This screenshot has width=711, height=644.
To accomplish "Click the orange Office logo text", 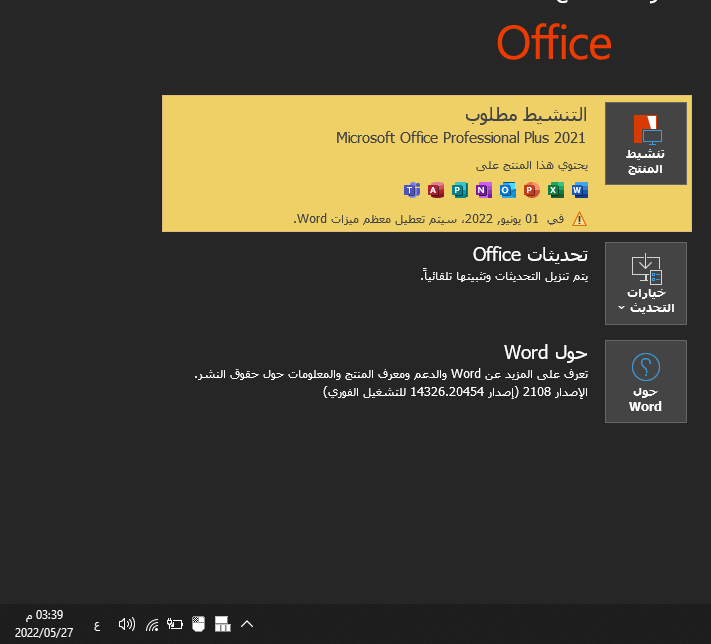I will pos(554,43).
